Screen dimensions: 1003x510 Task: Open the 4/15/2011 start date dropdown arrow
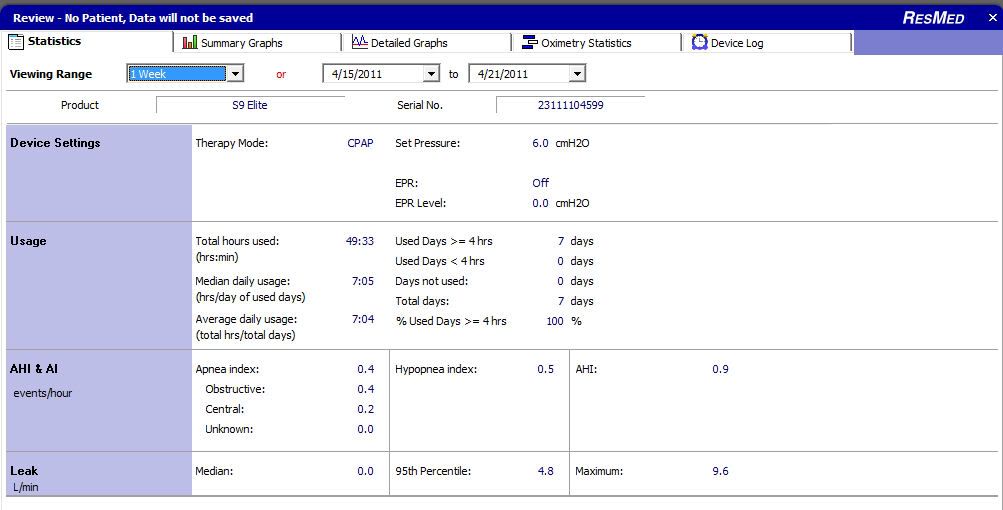[432, 74]
